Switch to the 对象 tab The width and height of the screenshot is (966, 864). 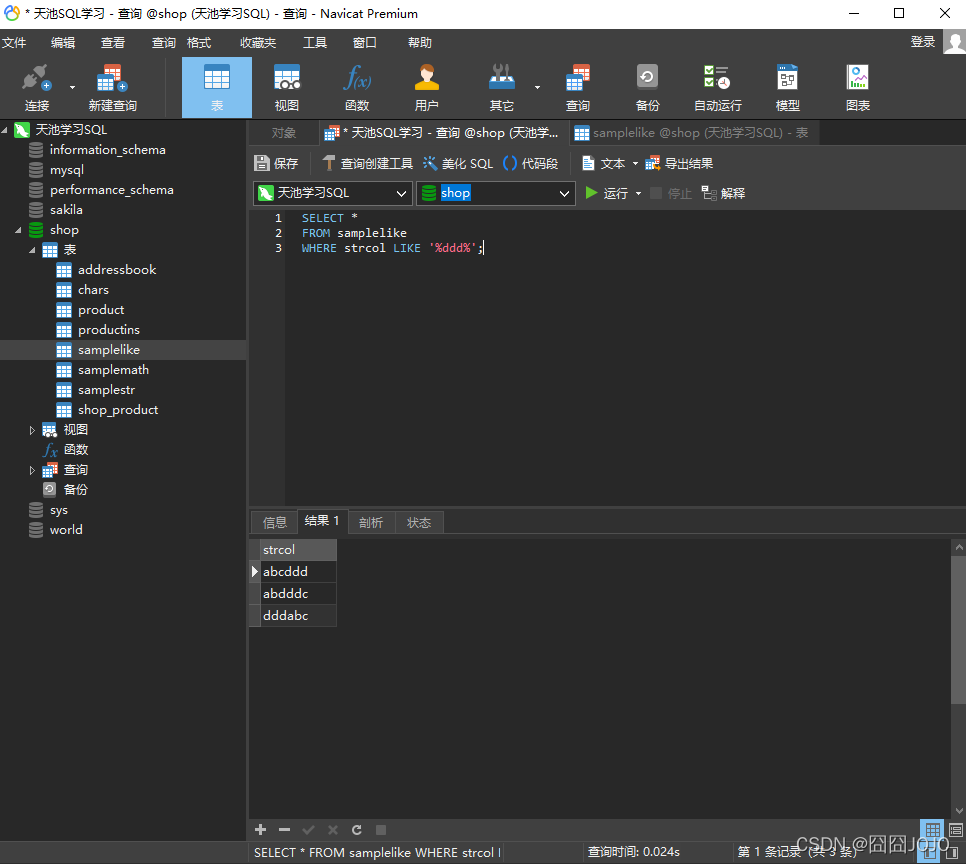point(283,133)
